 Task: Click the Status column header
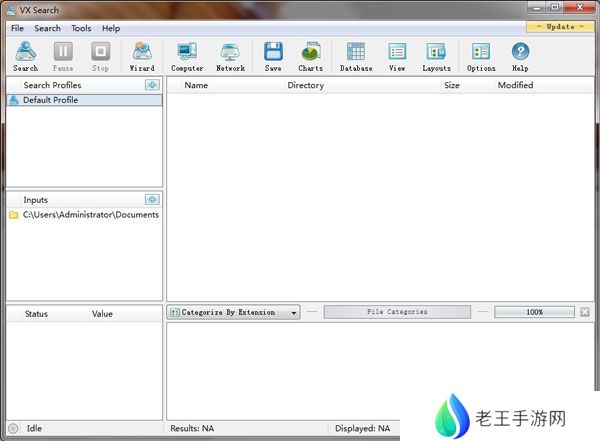[36, 314]
